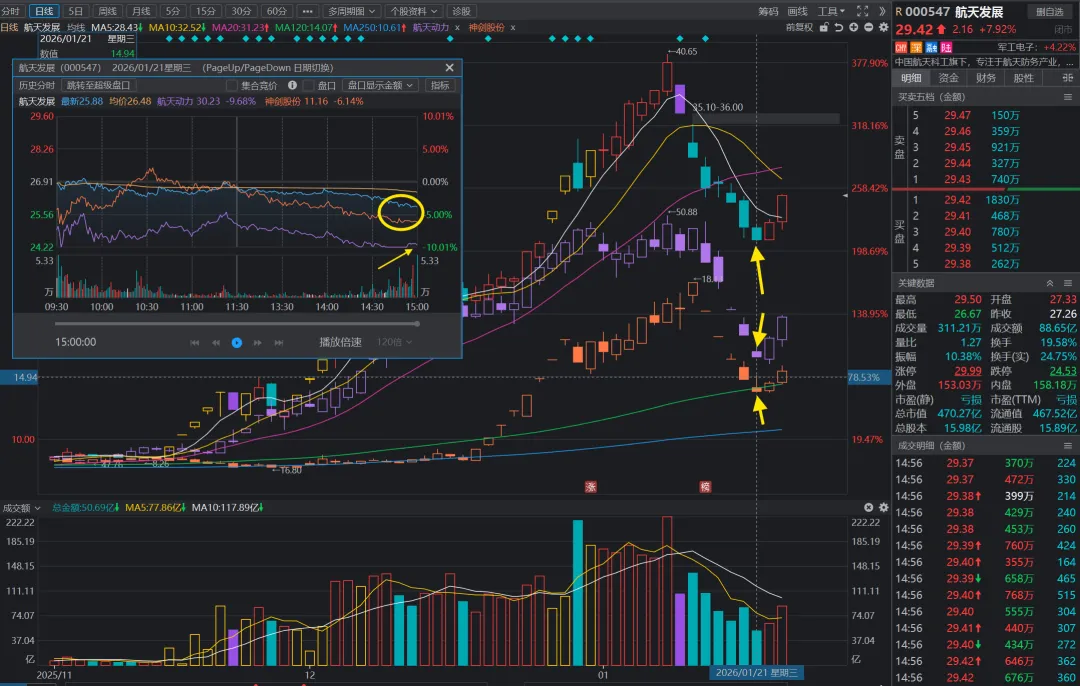Click the 均线 moving average label
The image size is (1080, 686).
[76, 28]
